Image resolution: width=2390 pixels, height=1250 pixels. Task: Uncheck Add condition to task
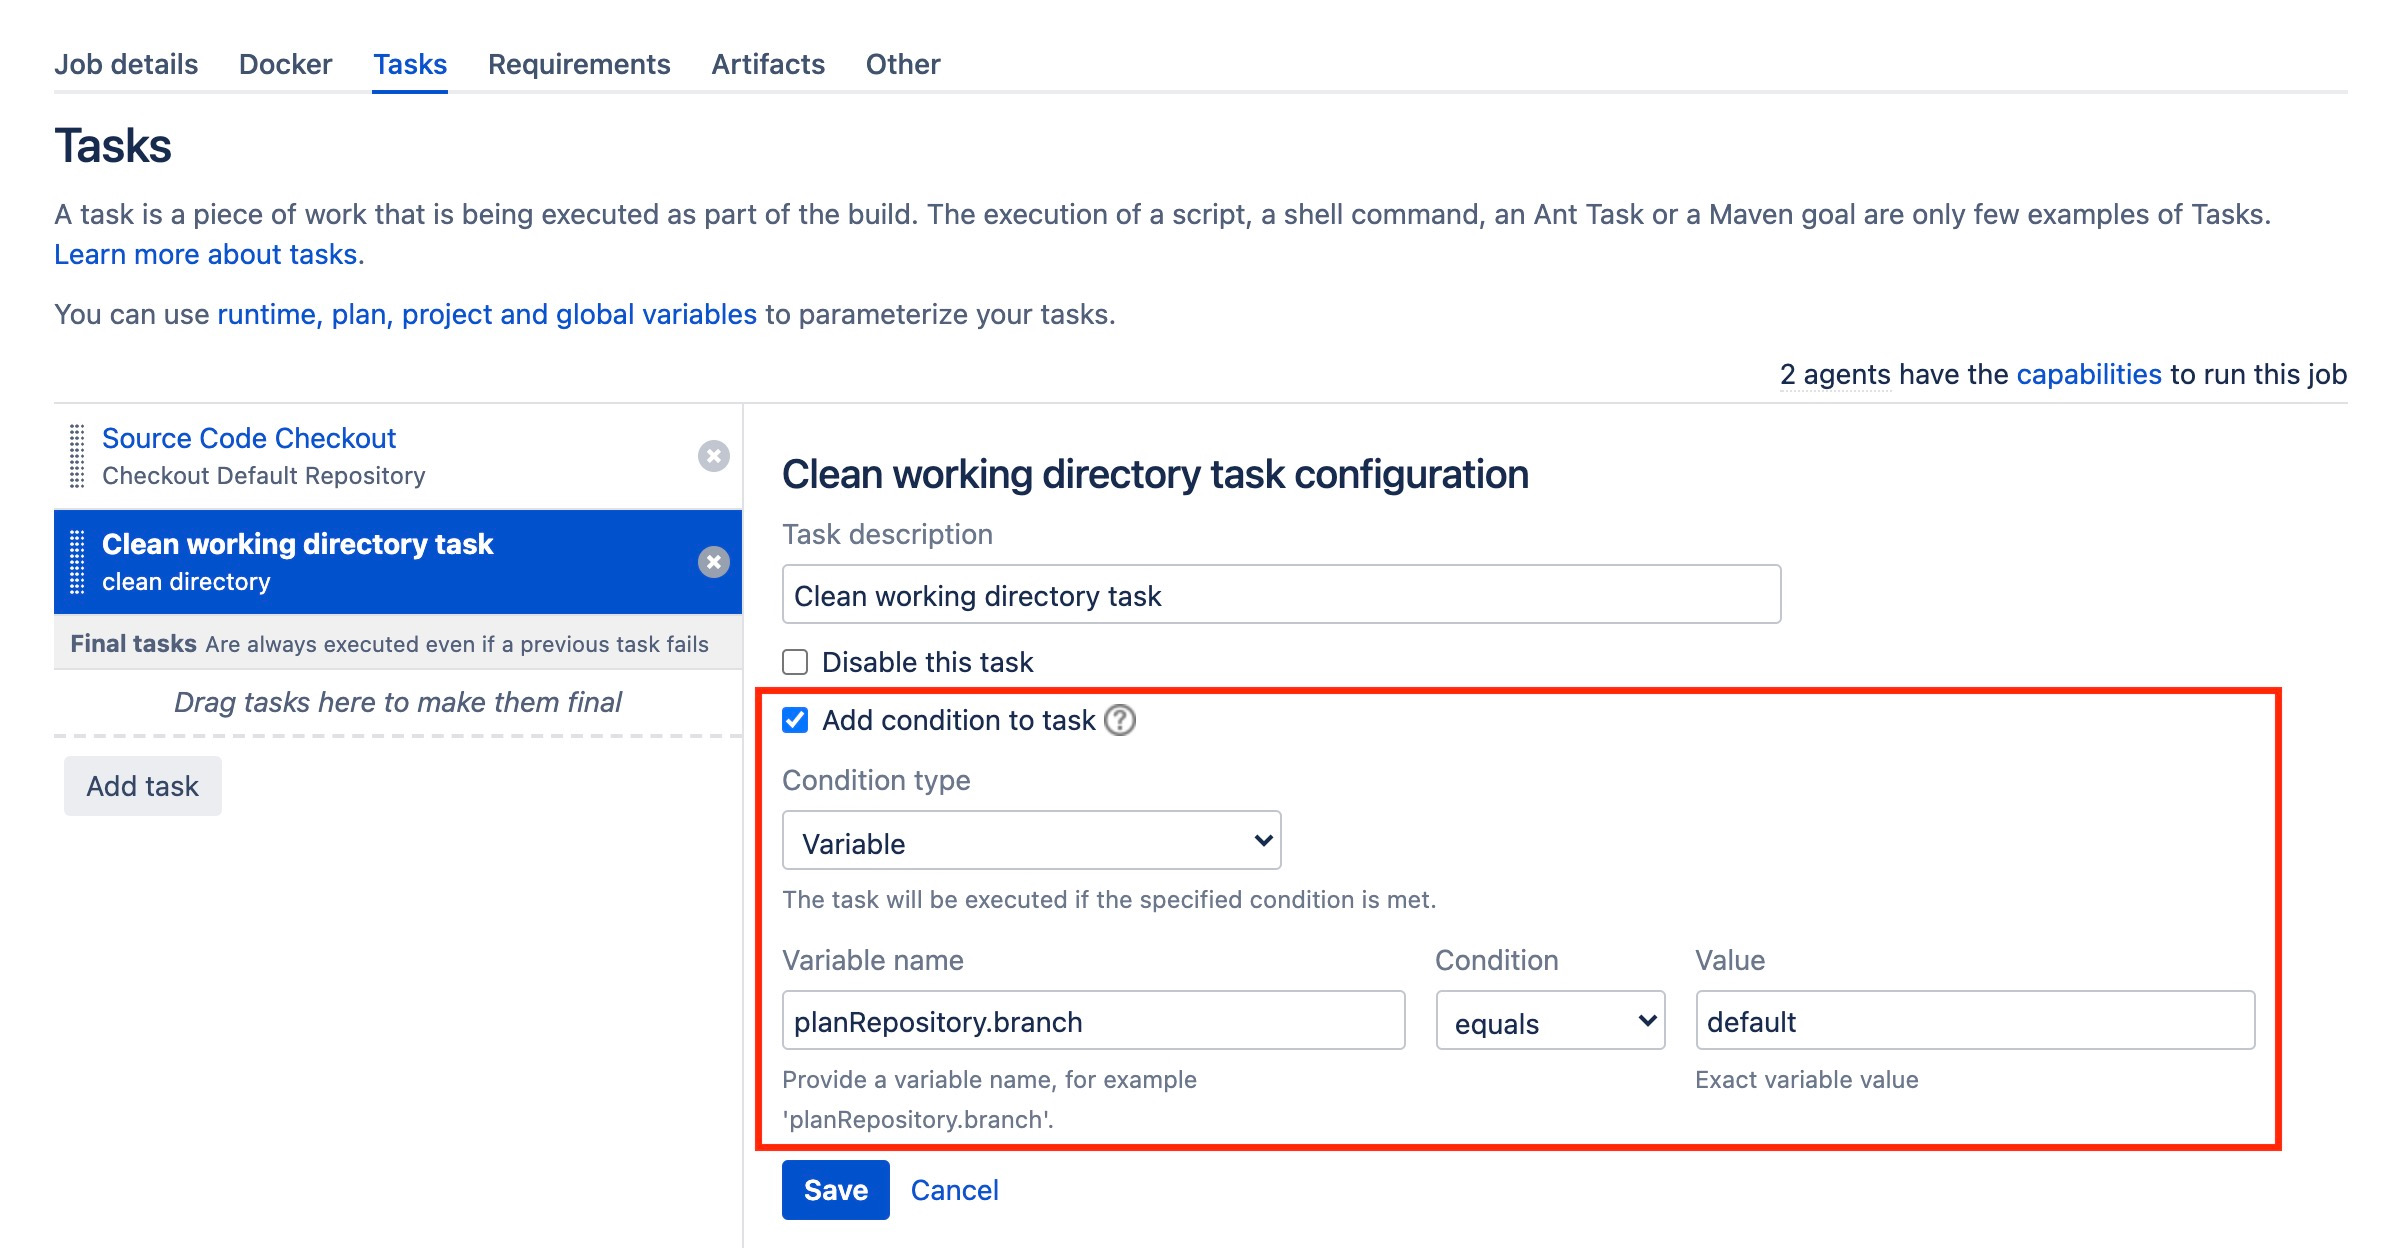coord(795,720)
